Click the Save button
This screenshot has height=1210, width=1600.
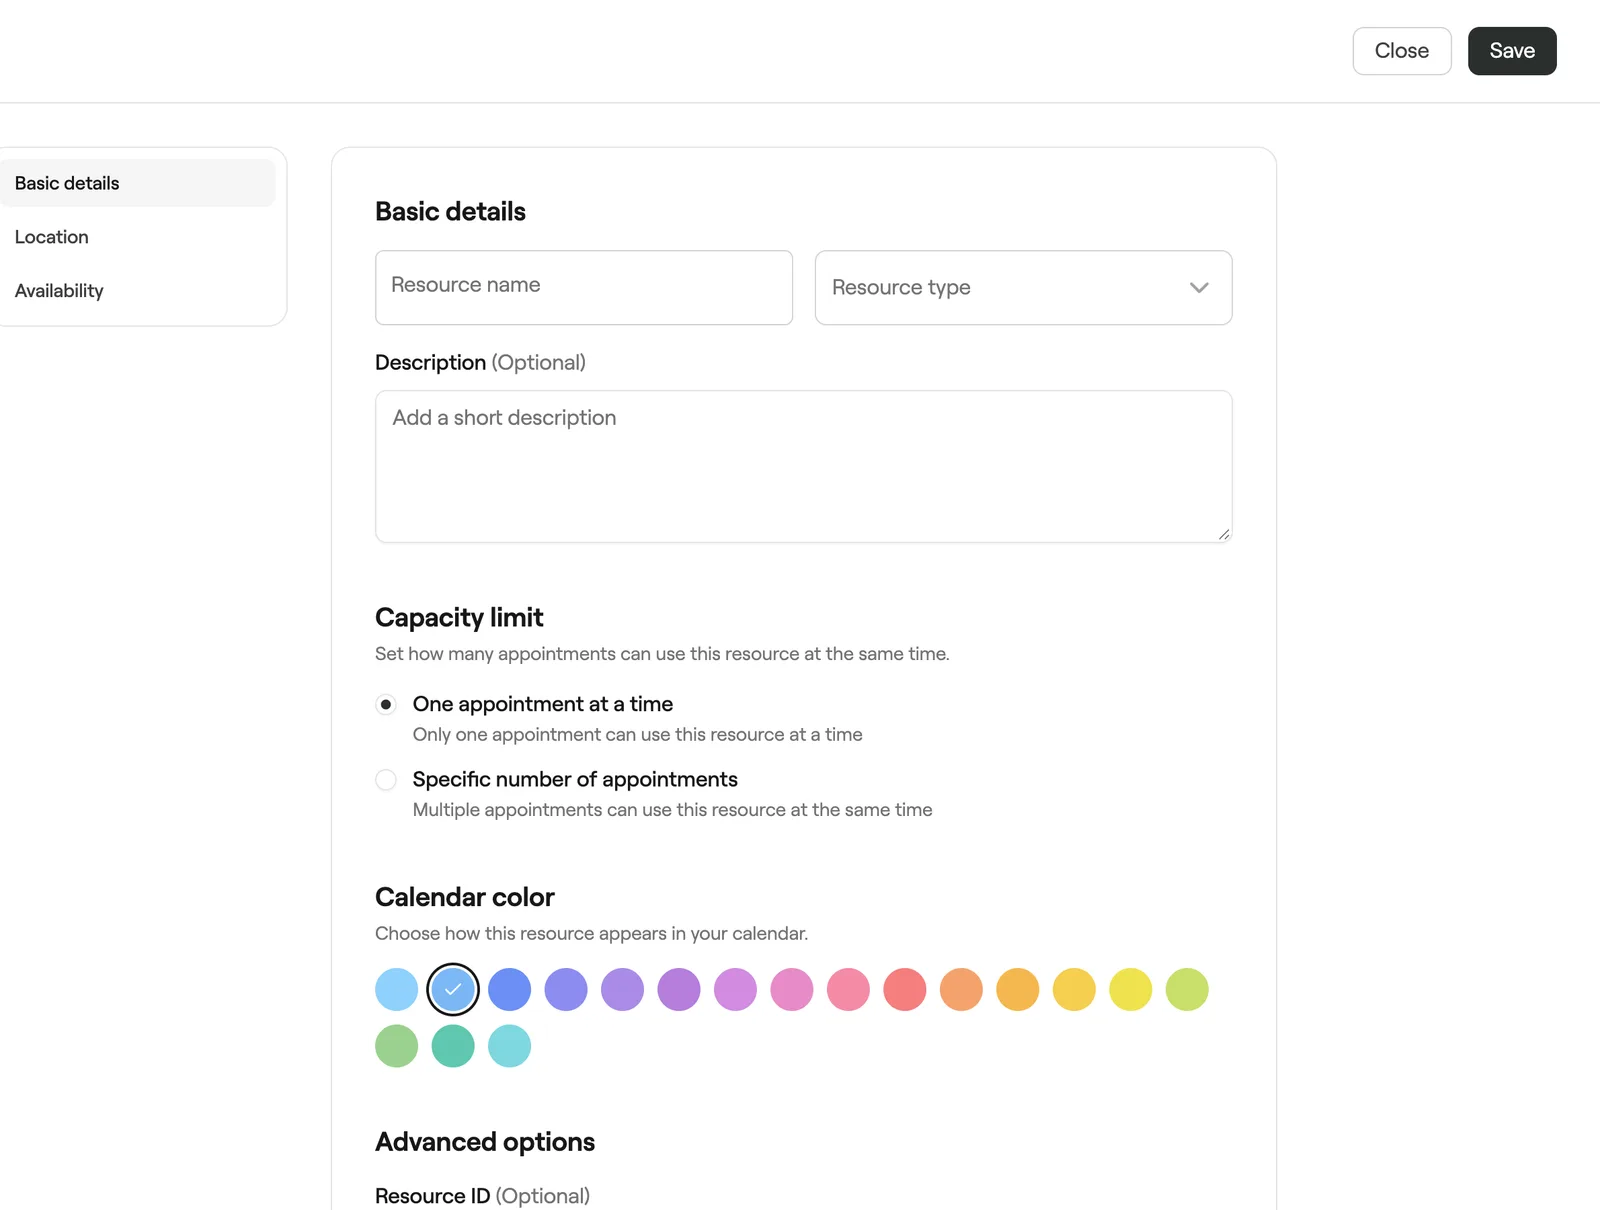(1512, 51)
